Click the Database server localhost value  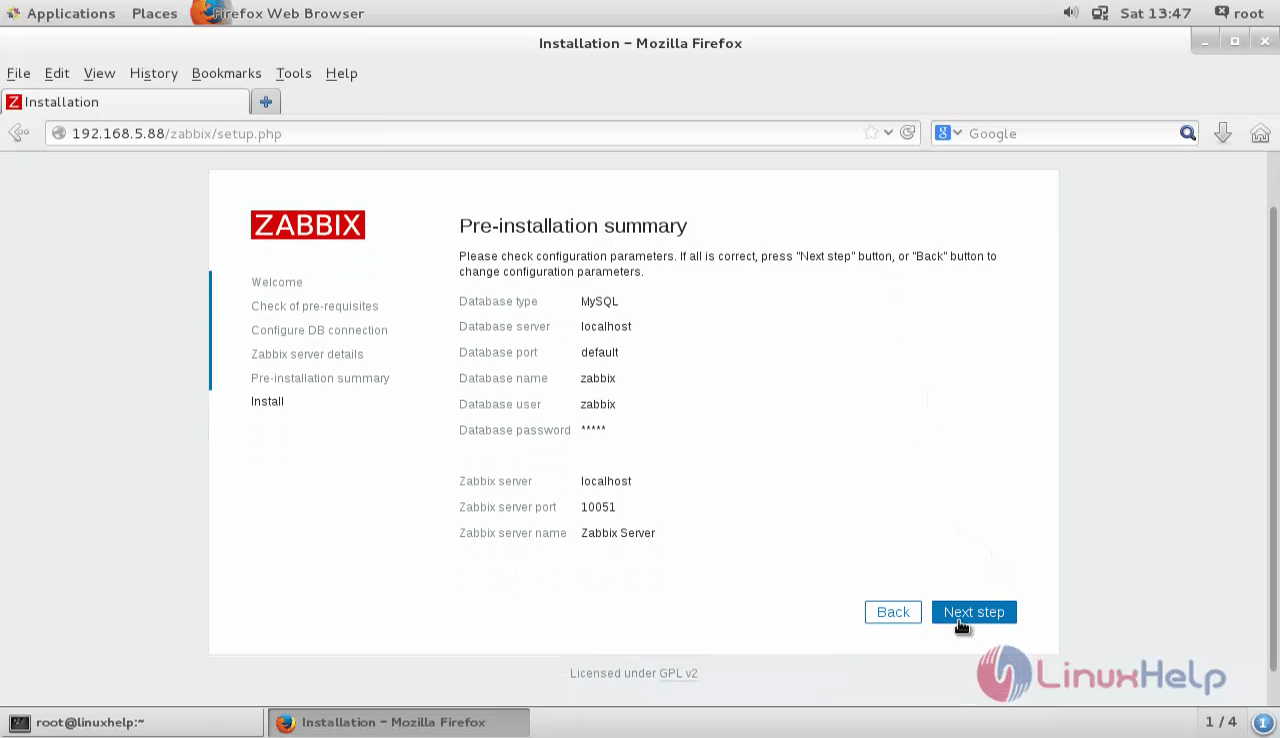[x=606, y=327]
